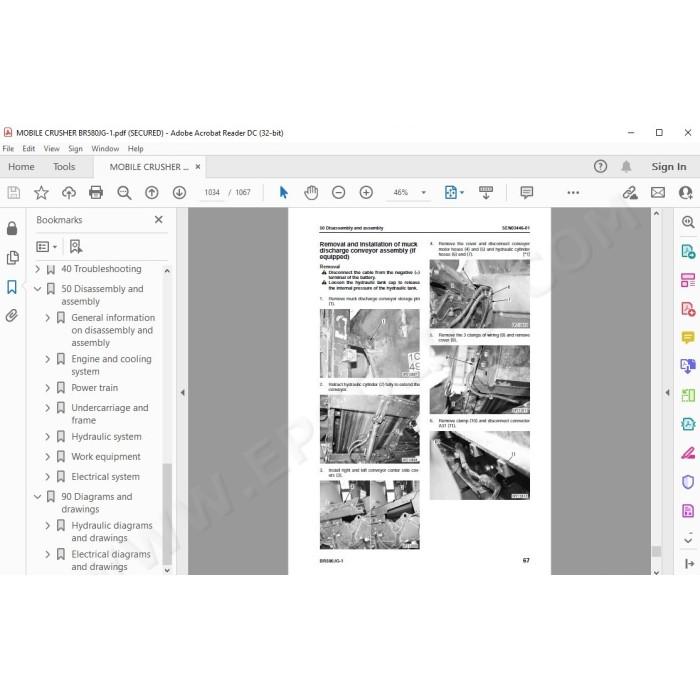Close the Bookmarks panel
Image resolution: width=700 pixels, height=700 pixels.
(x=158, y=220)
